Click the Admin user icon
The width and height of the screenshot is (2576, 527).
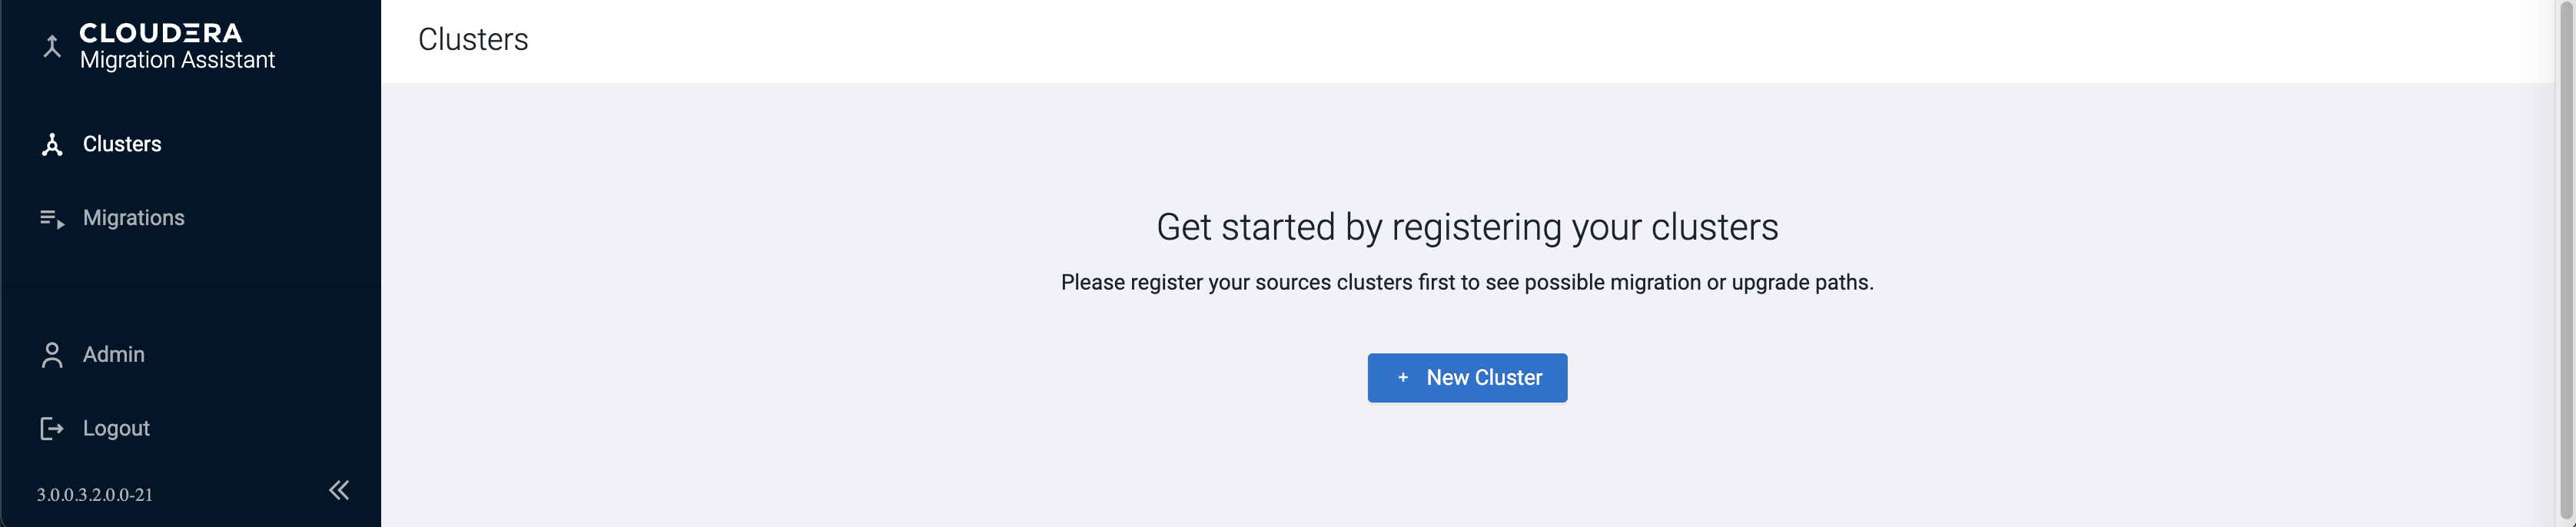tap(52, 355)
